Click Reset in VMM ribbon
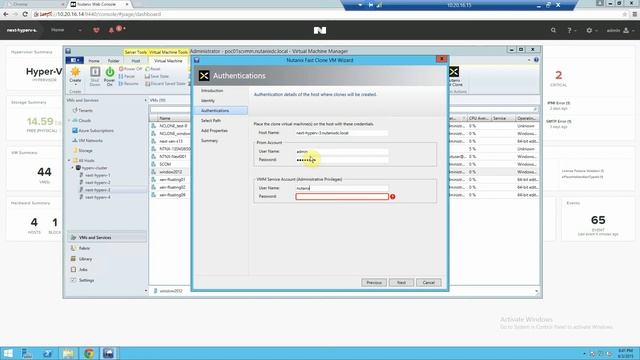This screenshot has width=640, height=360. pos(153,69)
